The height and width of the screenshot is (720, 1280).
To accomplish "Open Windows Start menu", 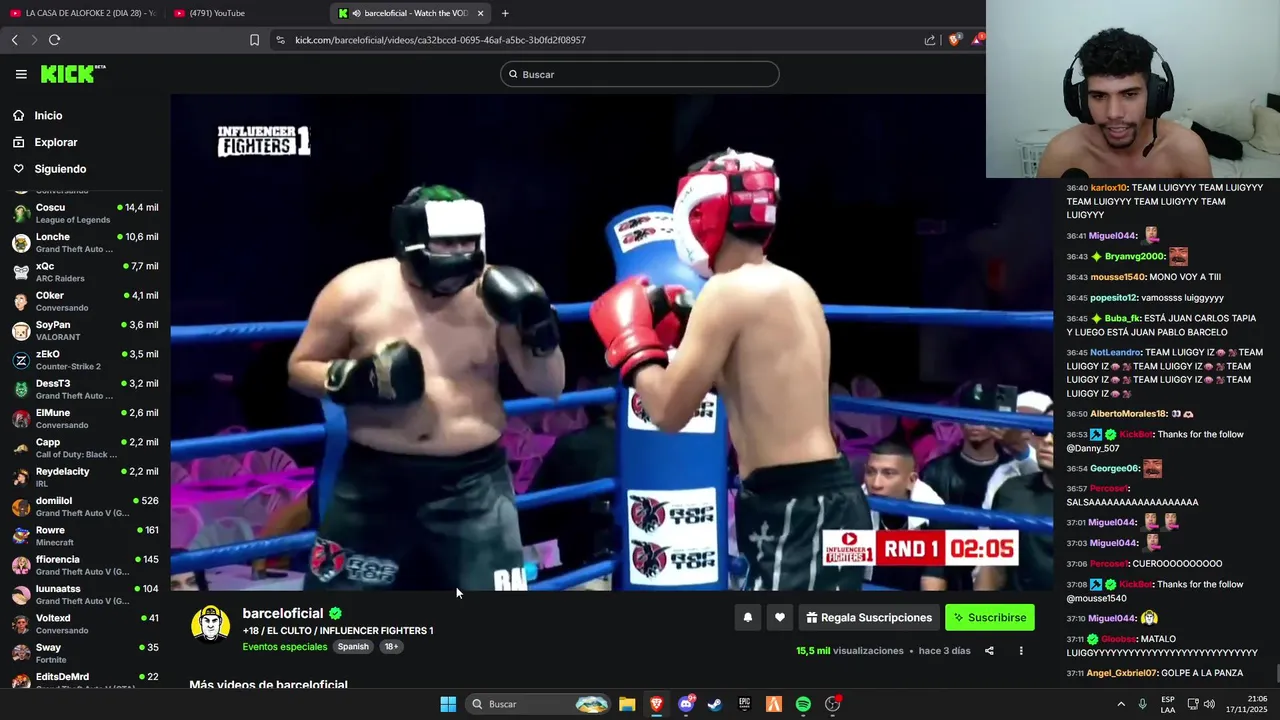I will [448, 704].
